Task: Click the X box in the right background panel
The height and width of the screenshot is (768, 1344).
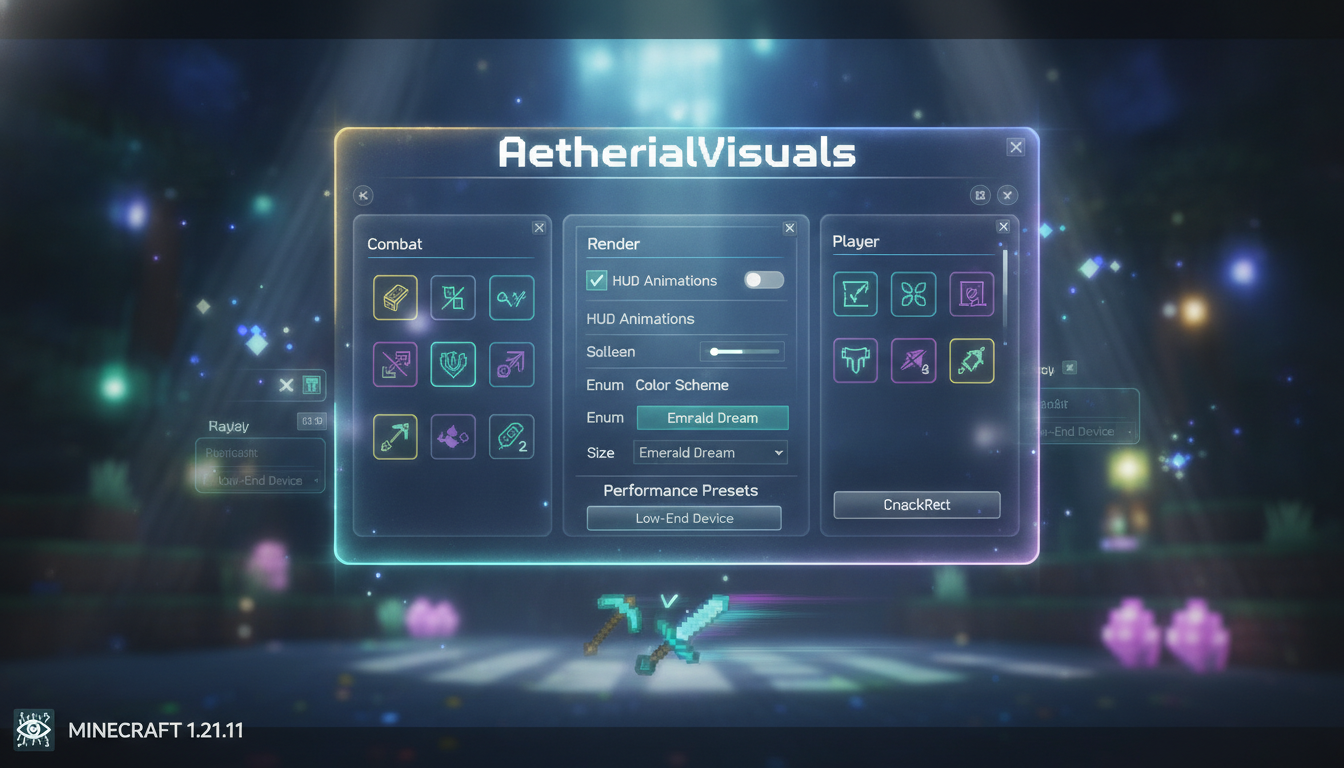Action: pyautogui.click(x=1069, y=368)
